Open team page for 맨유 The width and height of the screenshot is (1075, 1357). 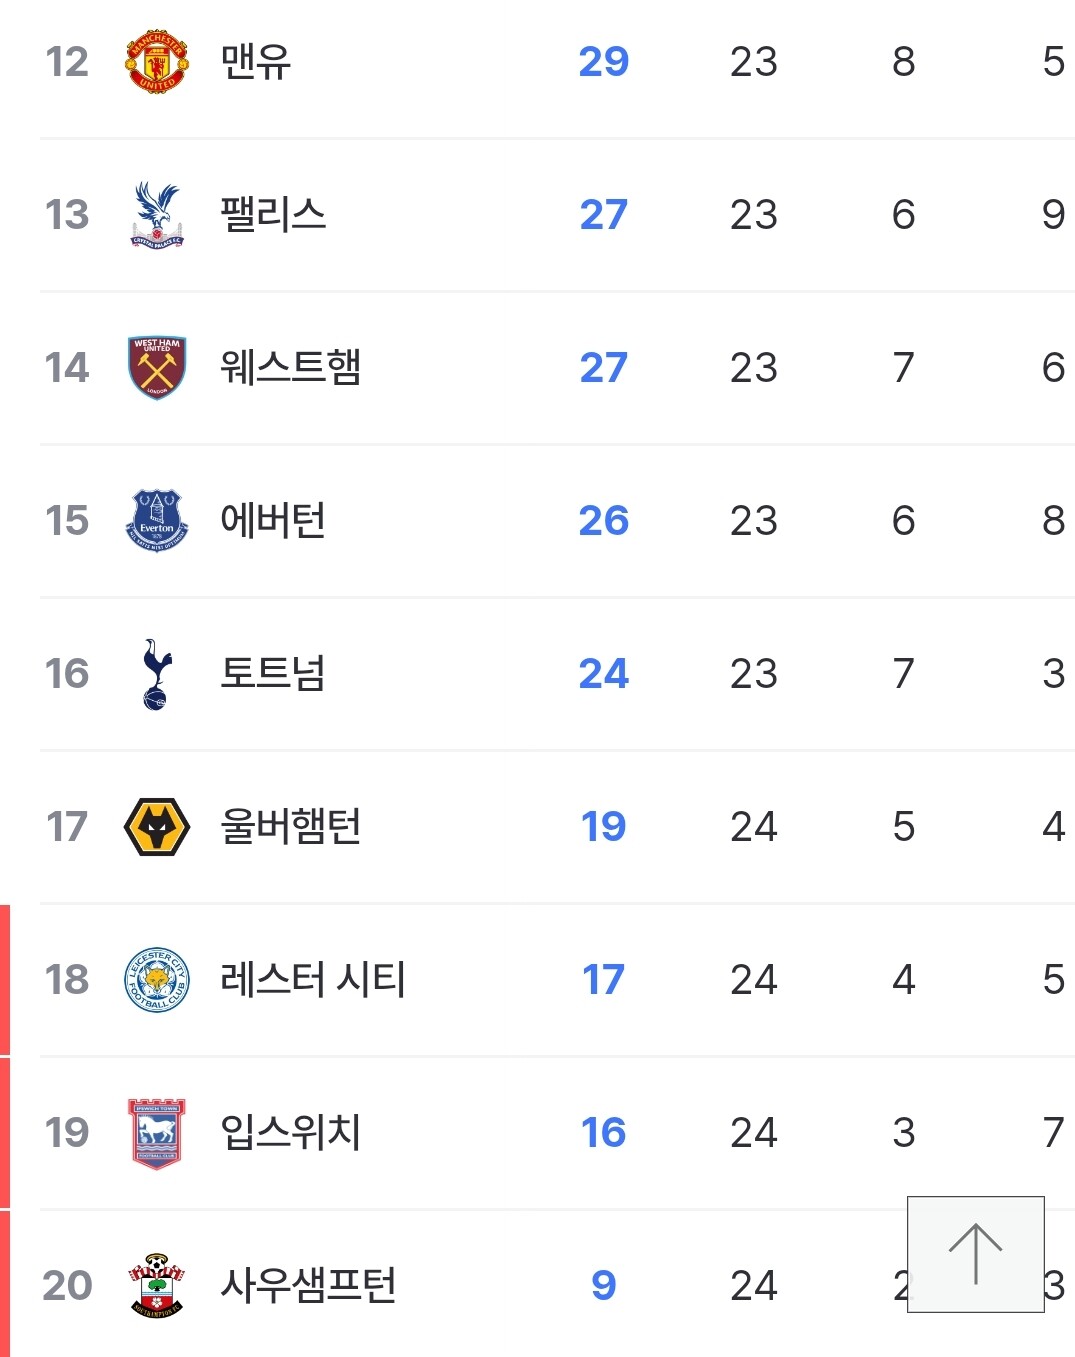(x=256, y=62)
